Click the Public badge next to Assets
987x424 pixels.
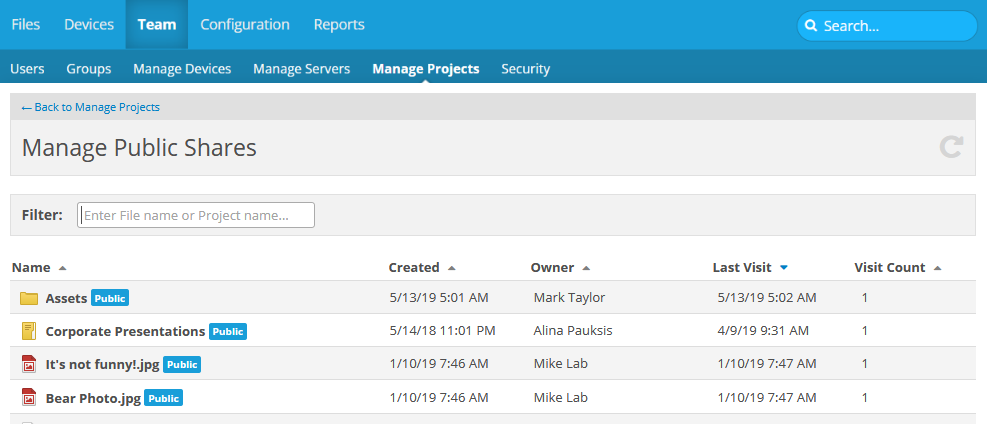(x=110, y=298)
